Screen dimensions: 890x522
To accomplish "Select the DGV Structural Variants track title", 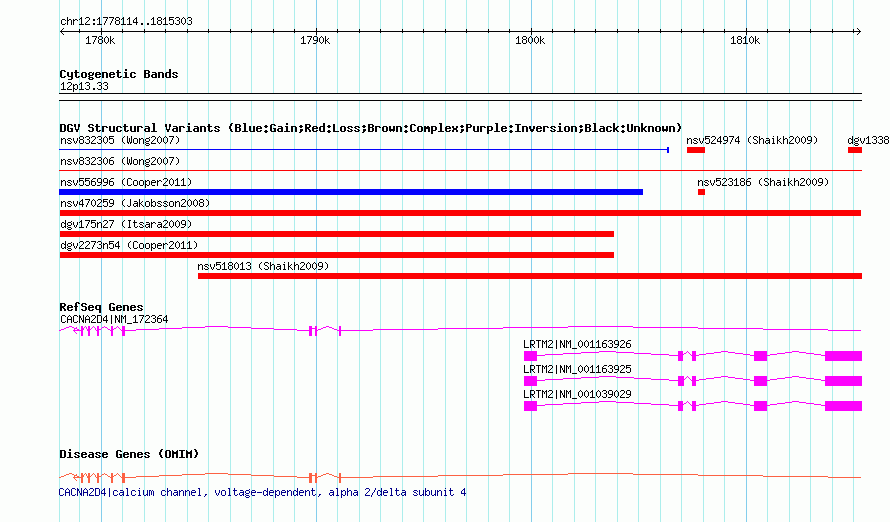I will (x=371, y=128).
